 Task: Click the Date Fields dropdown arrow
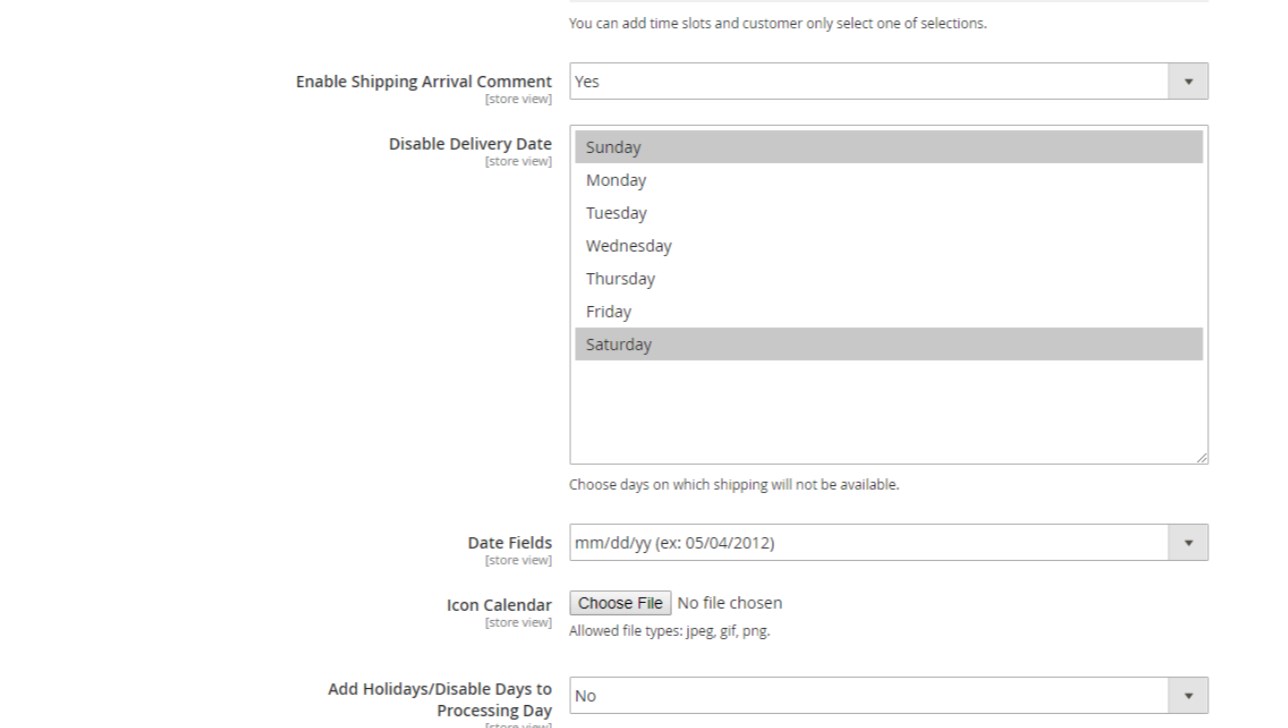point(1188,543)
